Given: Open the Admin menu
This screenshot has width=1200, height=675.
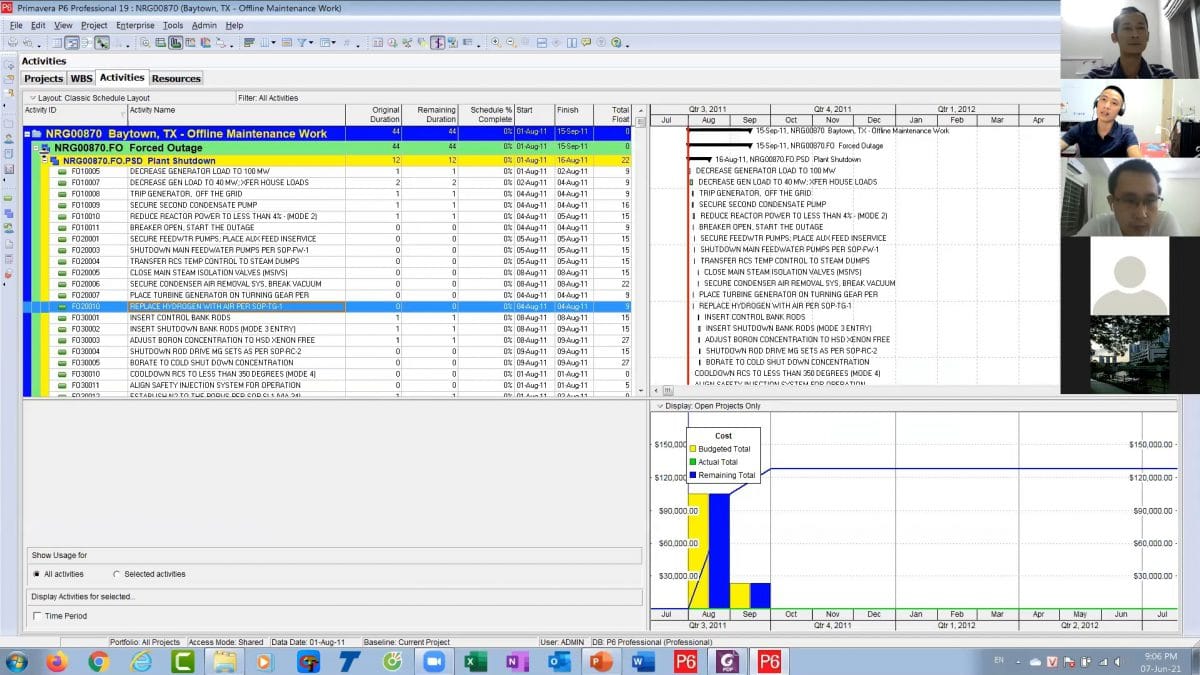Looking at the screenshot, I should (x=204, y=25).
